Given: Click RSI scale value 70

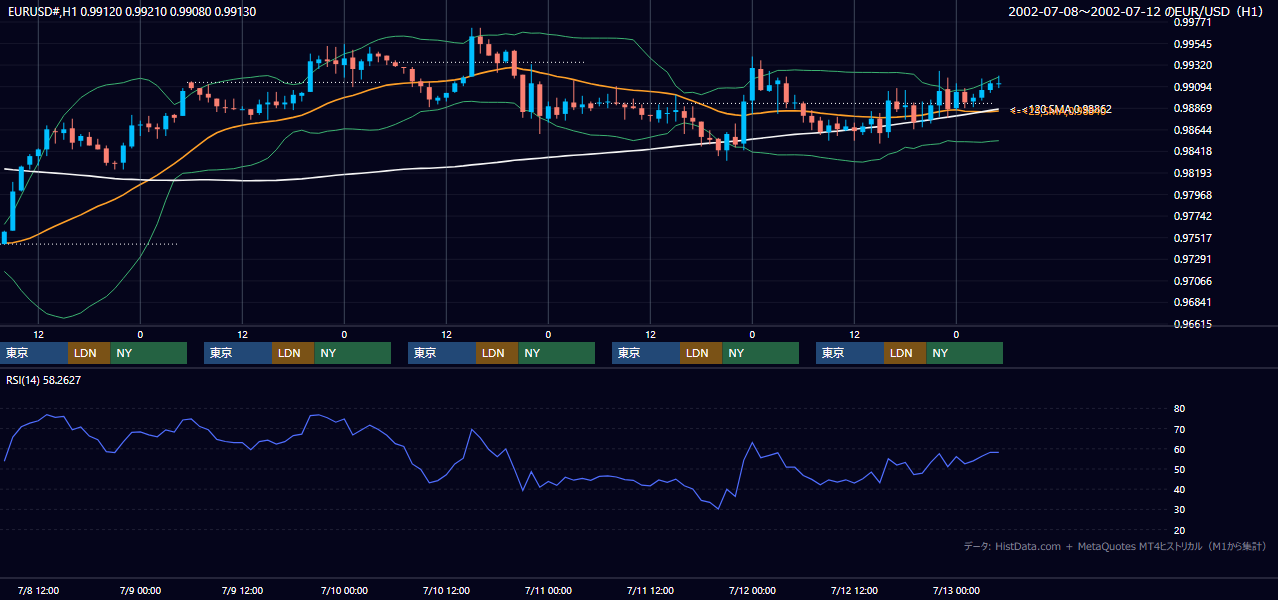Looking at the screenshot, I should click(1179, 429).
